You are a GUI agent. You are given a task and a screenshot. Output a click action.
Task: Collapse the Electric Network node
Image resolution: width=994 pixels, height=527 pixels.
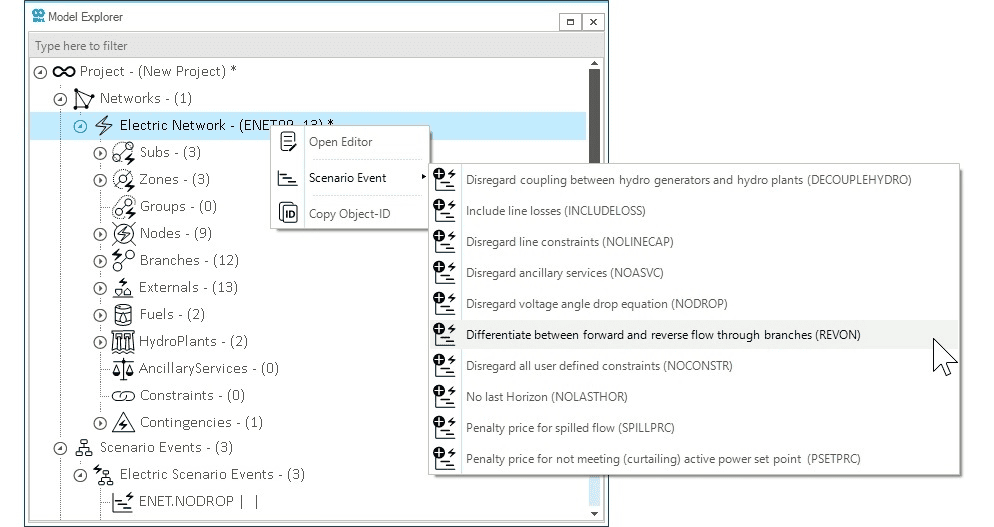[x=80, y=126]
